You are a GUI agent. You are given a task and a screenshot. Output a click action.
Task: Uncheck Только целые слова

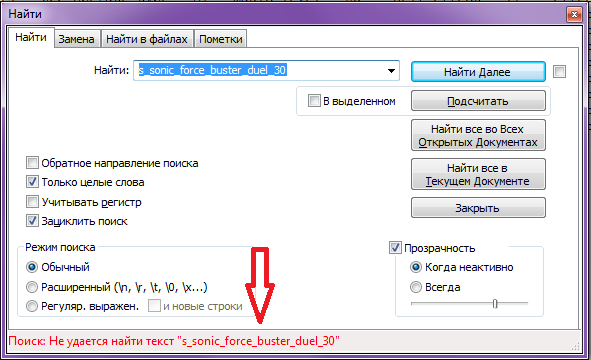[x=32, y=182]
